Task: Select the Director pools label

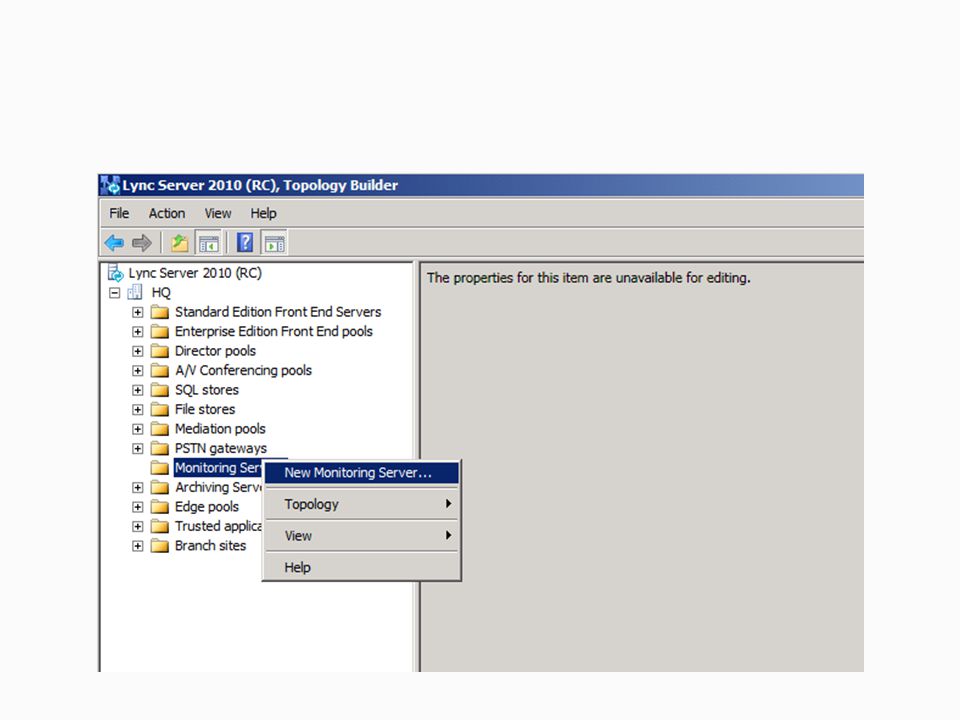Action: pyautogui.click(x=216, y=351)
